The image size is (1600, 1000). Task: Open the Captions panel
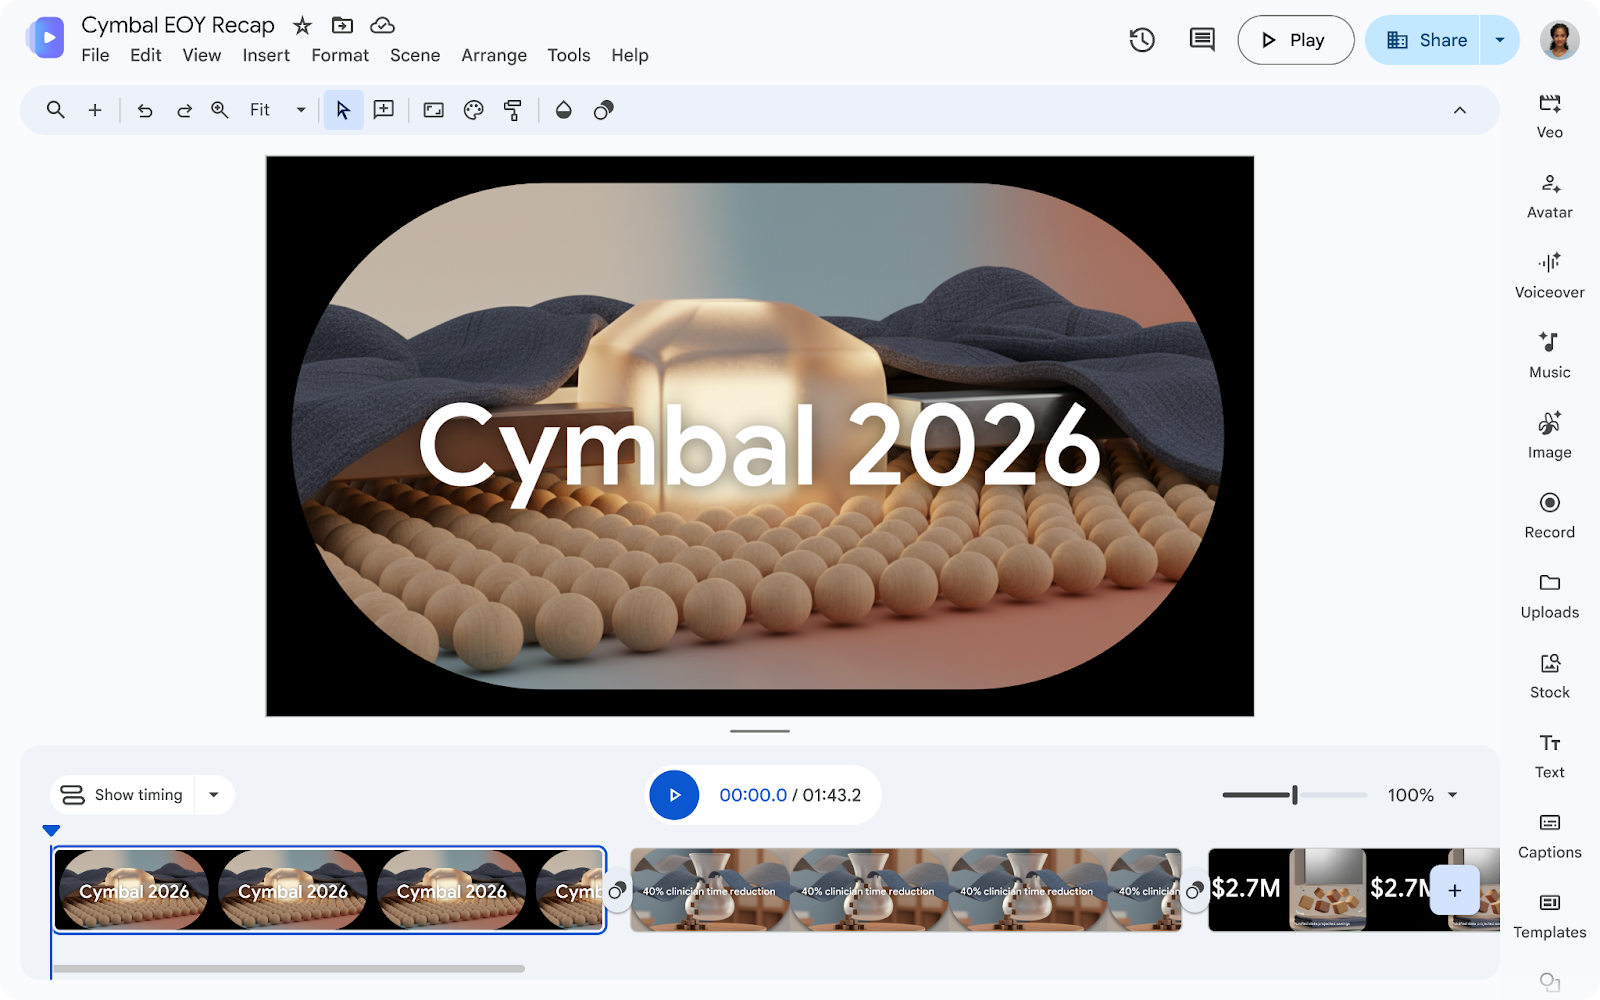click(1549, 836)
